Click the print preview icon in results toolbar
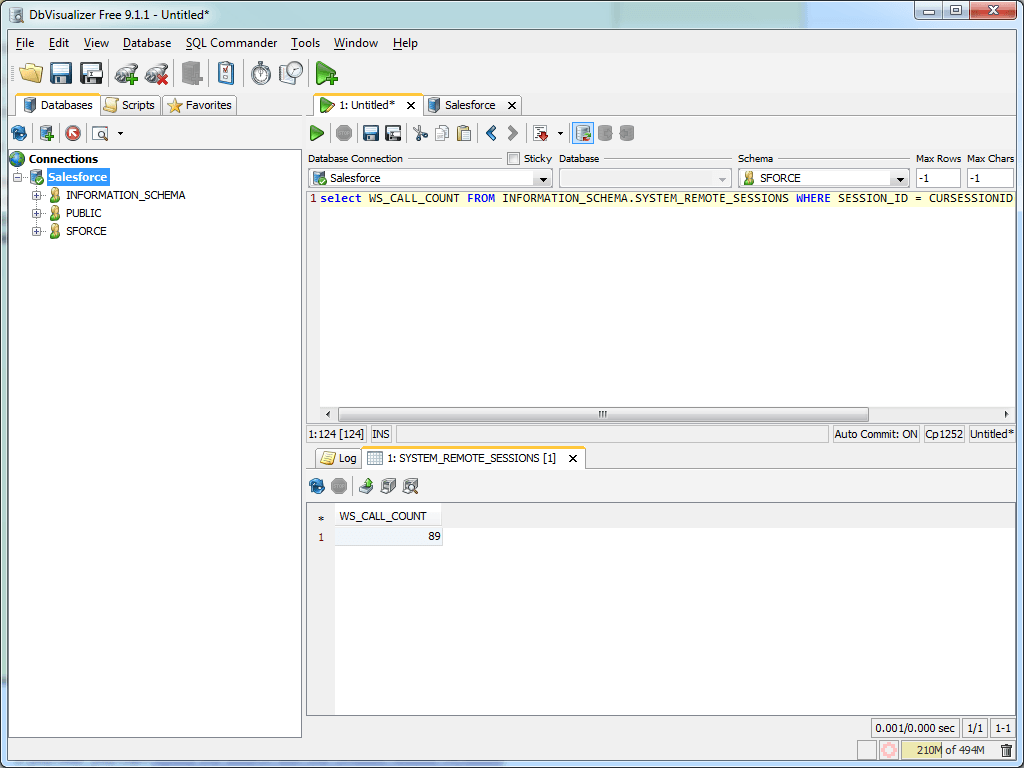 coord(410,486)
